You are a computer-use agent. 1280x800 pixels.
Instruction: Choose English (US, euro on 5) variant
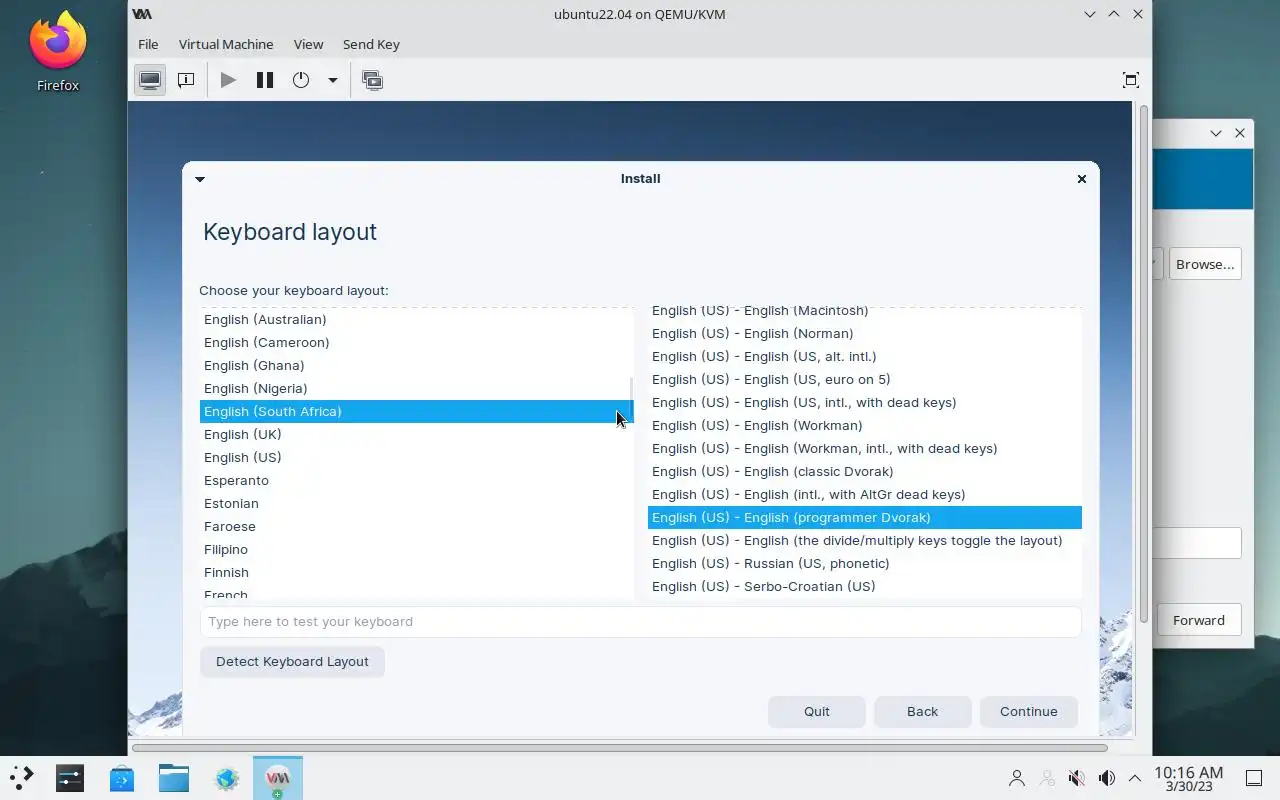click(x=864, y=379)
